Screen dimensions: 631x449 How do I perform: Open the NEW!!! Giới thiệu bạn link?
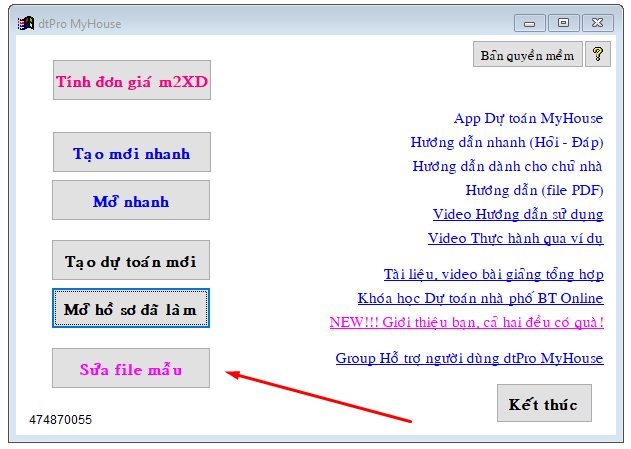466,322
